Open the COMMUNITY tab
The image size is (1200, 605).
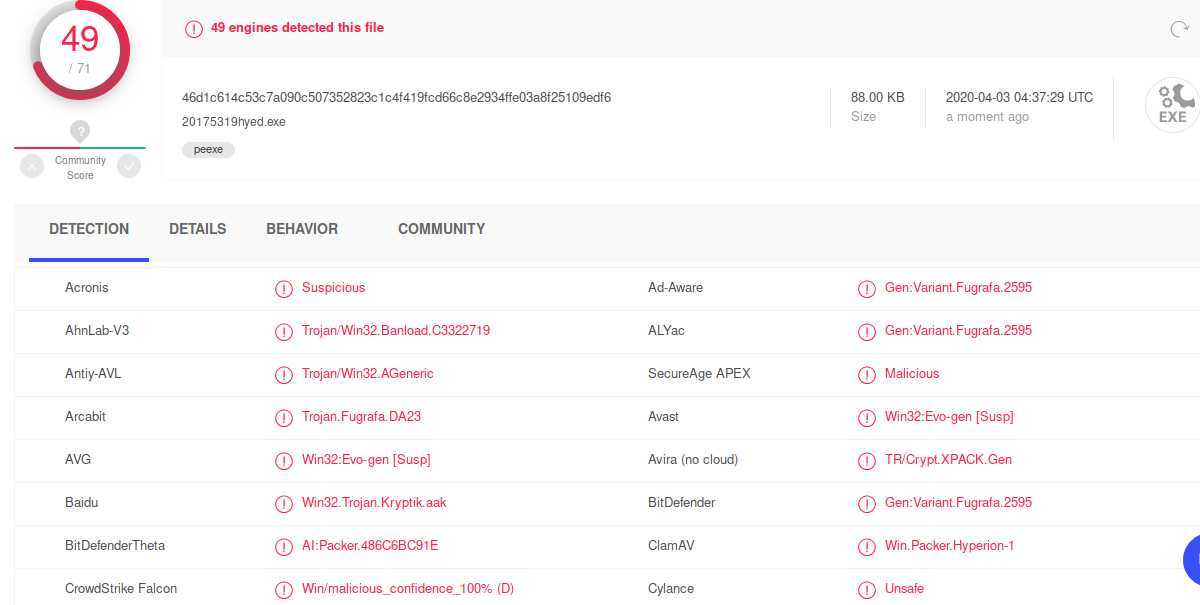441,229
